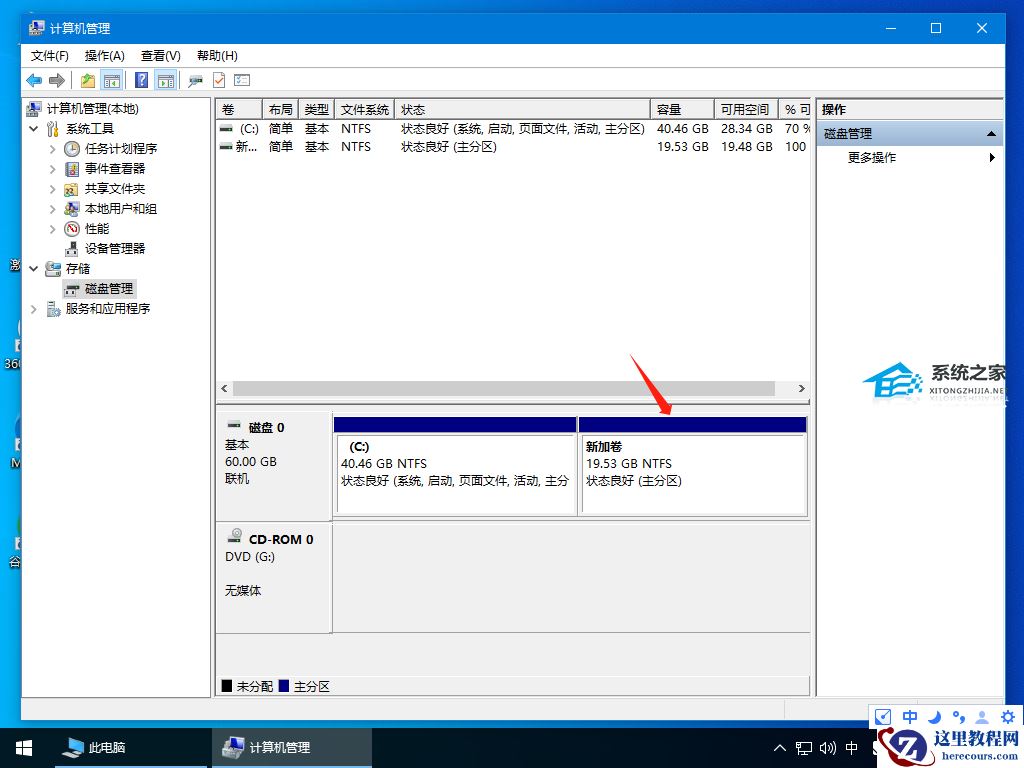Collapse the 磁盘管理 actions section arrow
Viewport: 1024px width, 768px height.
click(x=991, y=134)
